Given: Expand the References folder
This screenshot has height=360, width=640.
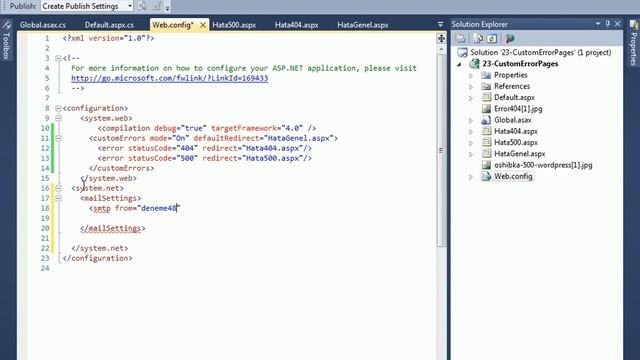Looking at the screenshot, I should pyautogui.click(x=471, y=87).
